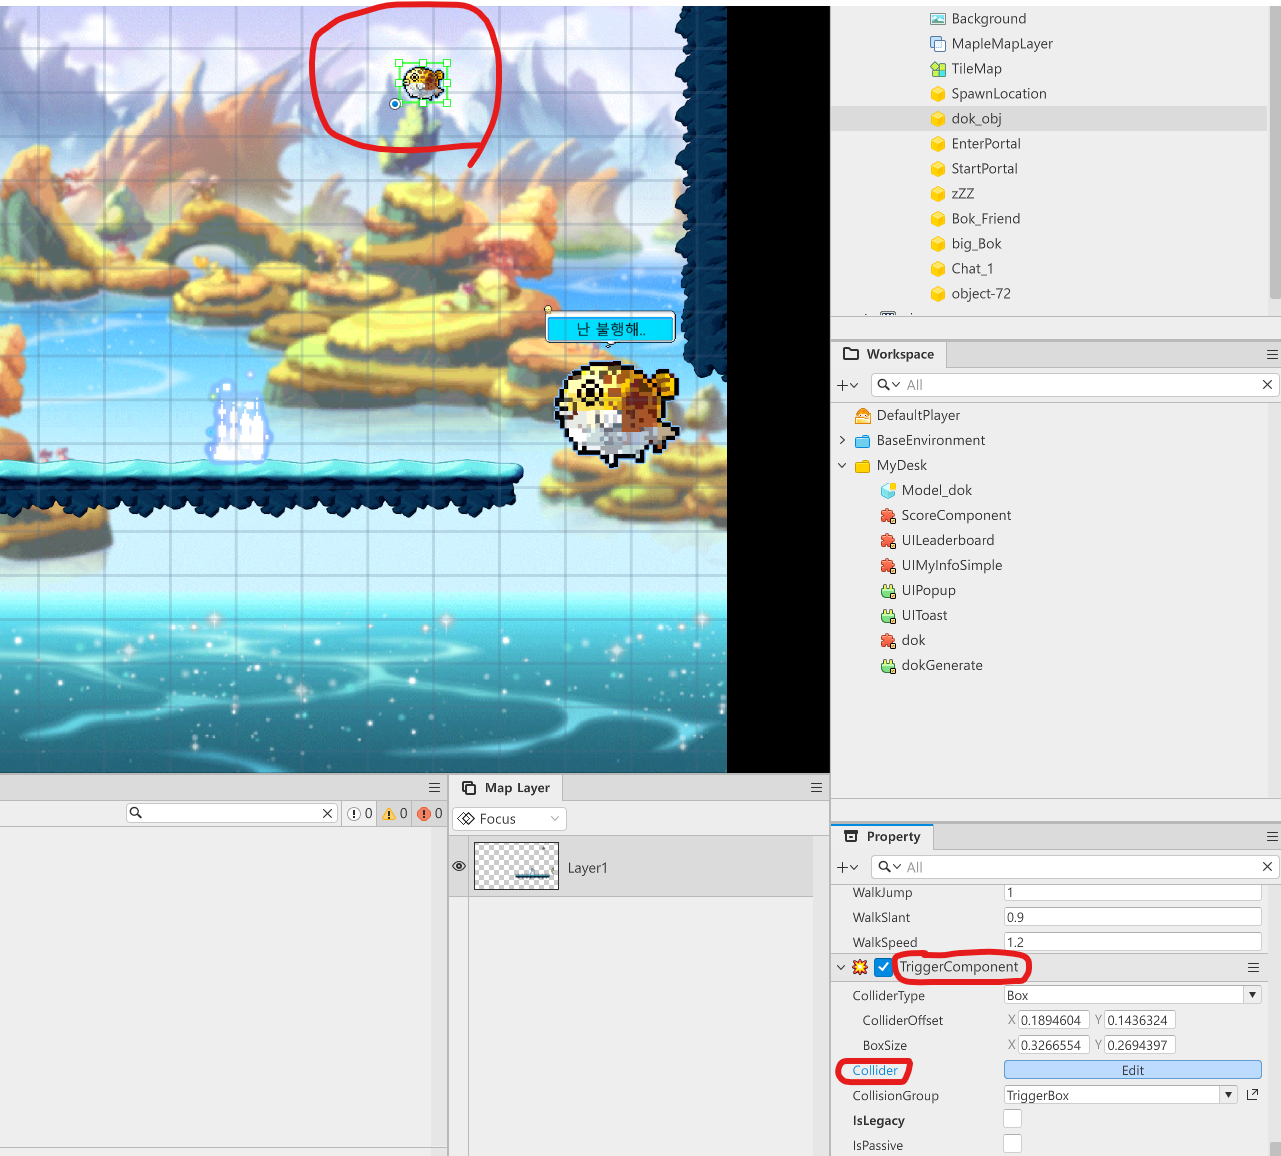The image size is (1281, 1156).
Task: Open the Workspace panel hamburger menu
Action: coord(1272,354)
